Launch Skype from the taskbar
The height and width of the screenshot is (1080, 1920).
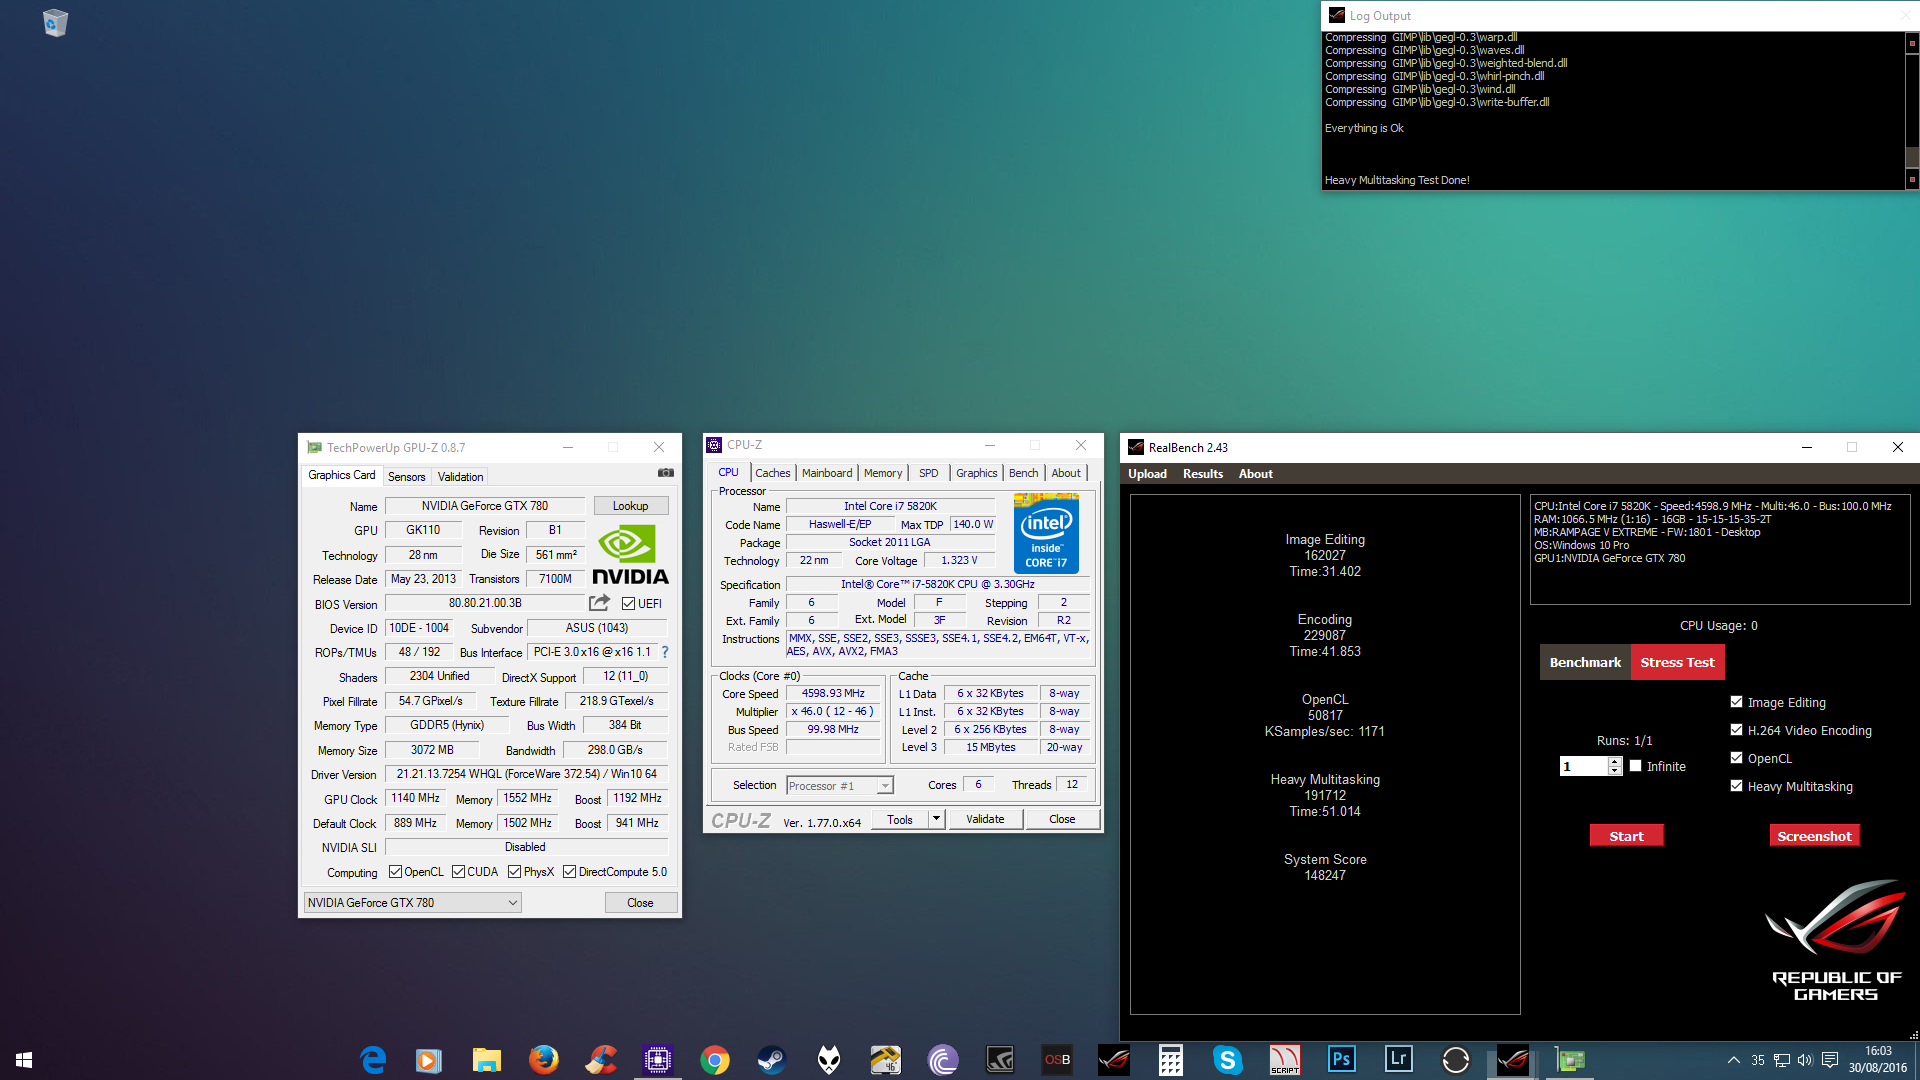1228,1060
